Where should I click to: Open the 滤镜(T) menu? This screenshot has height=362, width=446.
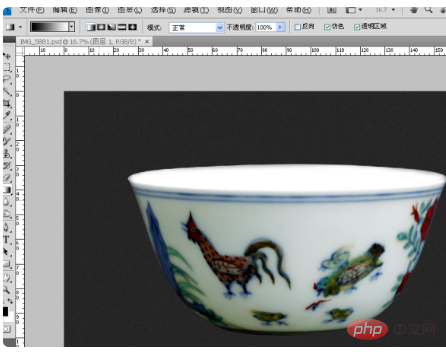(196, 10)
